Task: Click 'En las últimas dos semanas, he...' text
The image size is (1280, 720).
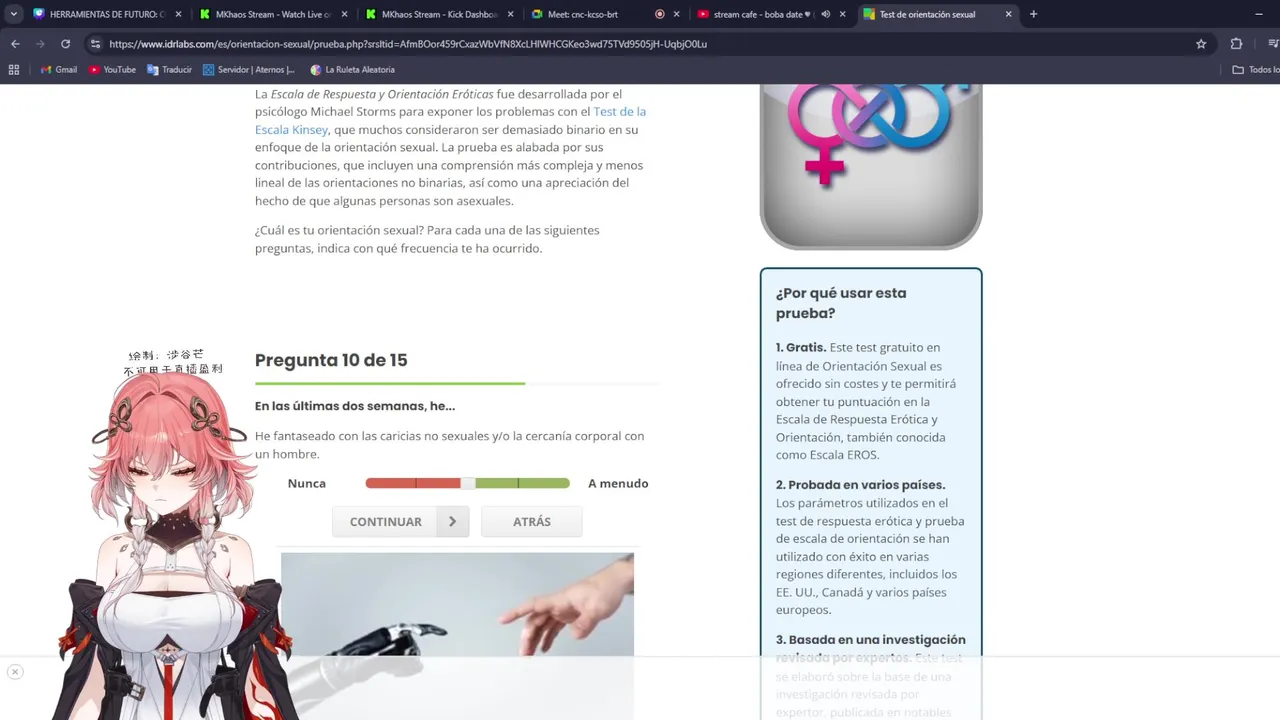Action: (355, 406)
